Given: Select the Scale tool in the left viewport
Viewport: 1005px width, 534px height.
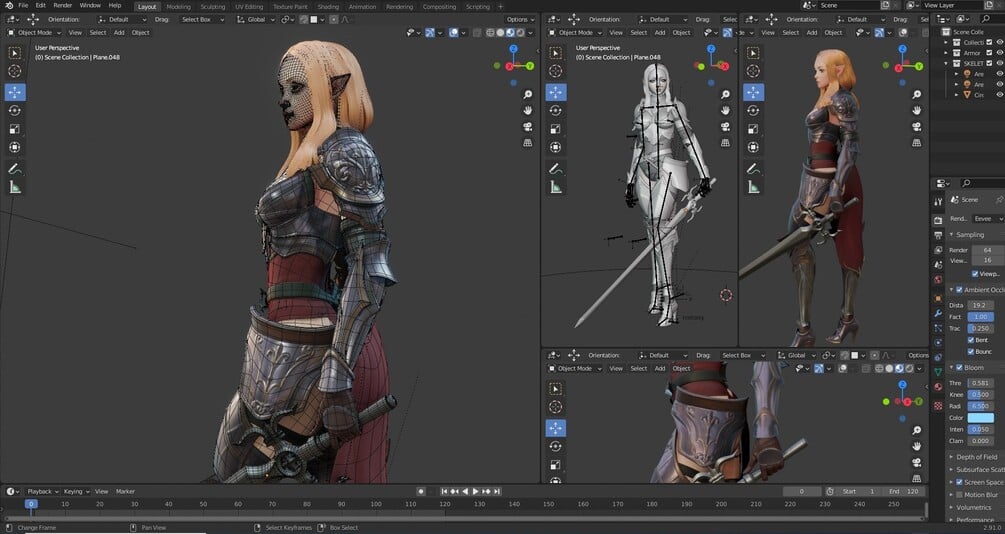Looking at the screenshot, I should (15, 129).
